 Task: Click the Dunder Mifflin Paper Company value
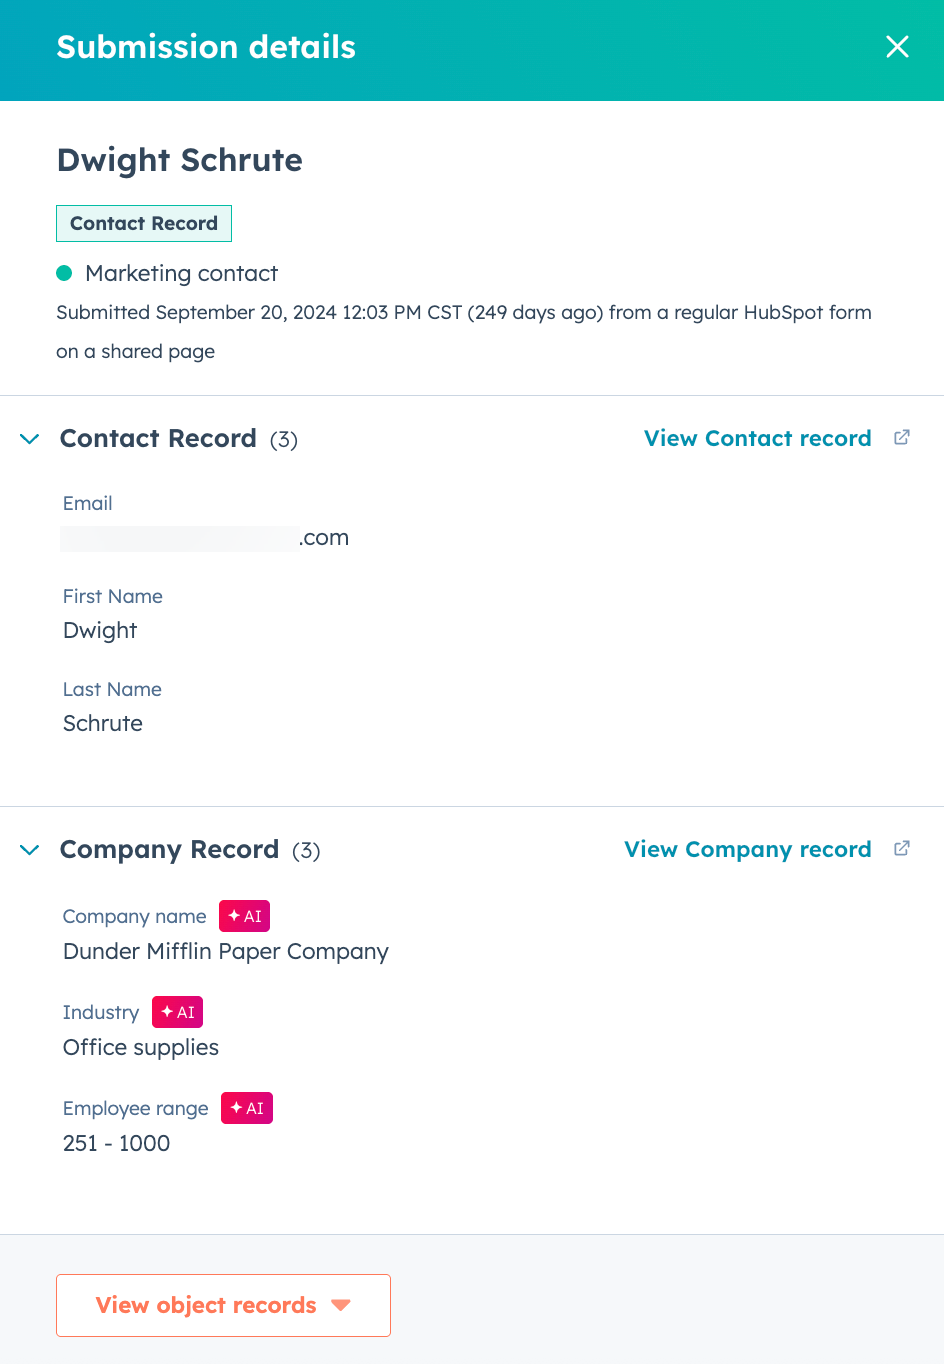225,951
